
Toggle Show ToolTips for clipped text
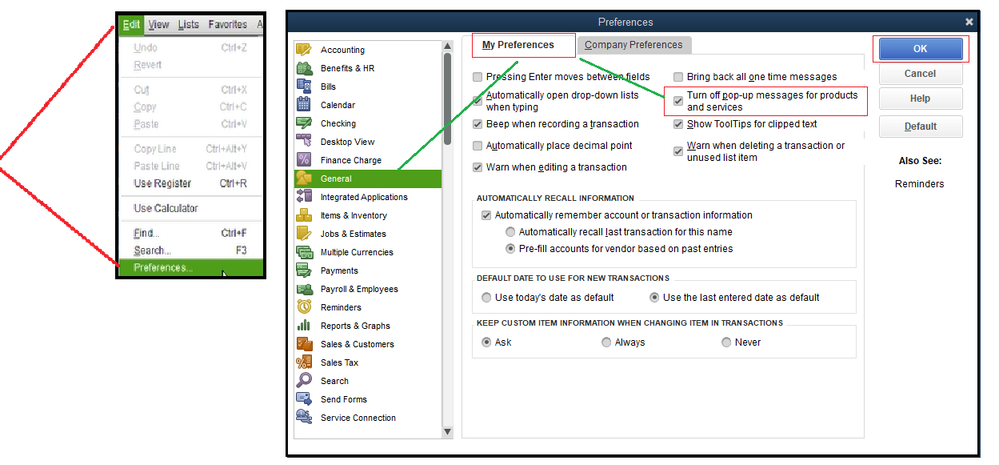pyautogui.click(x=678, y=124)
